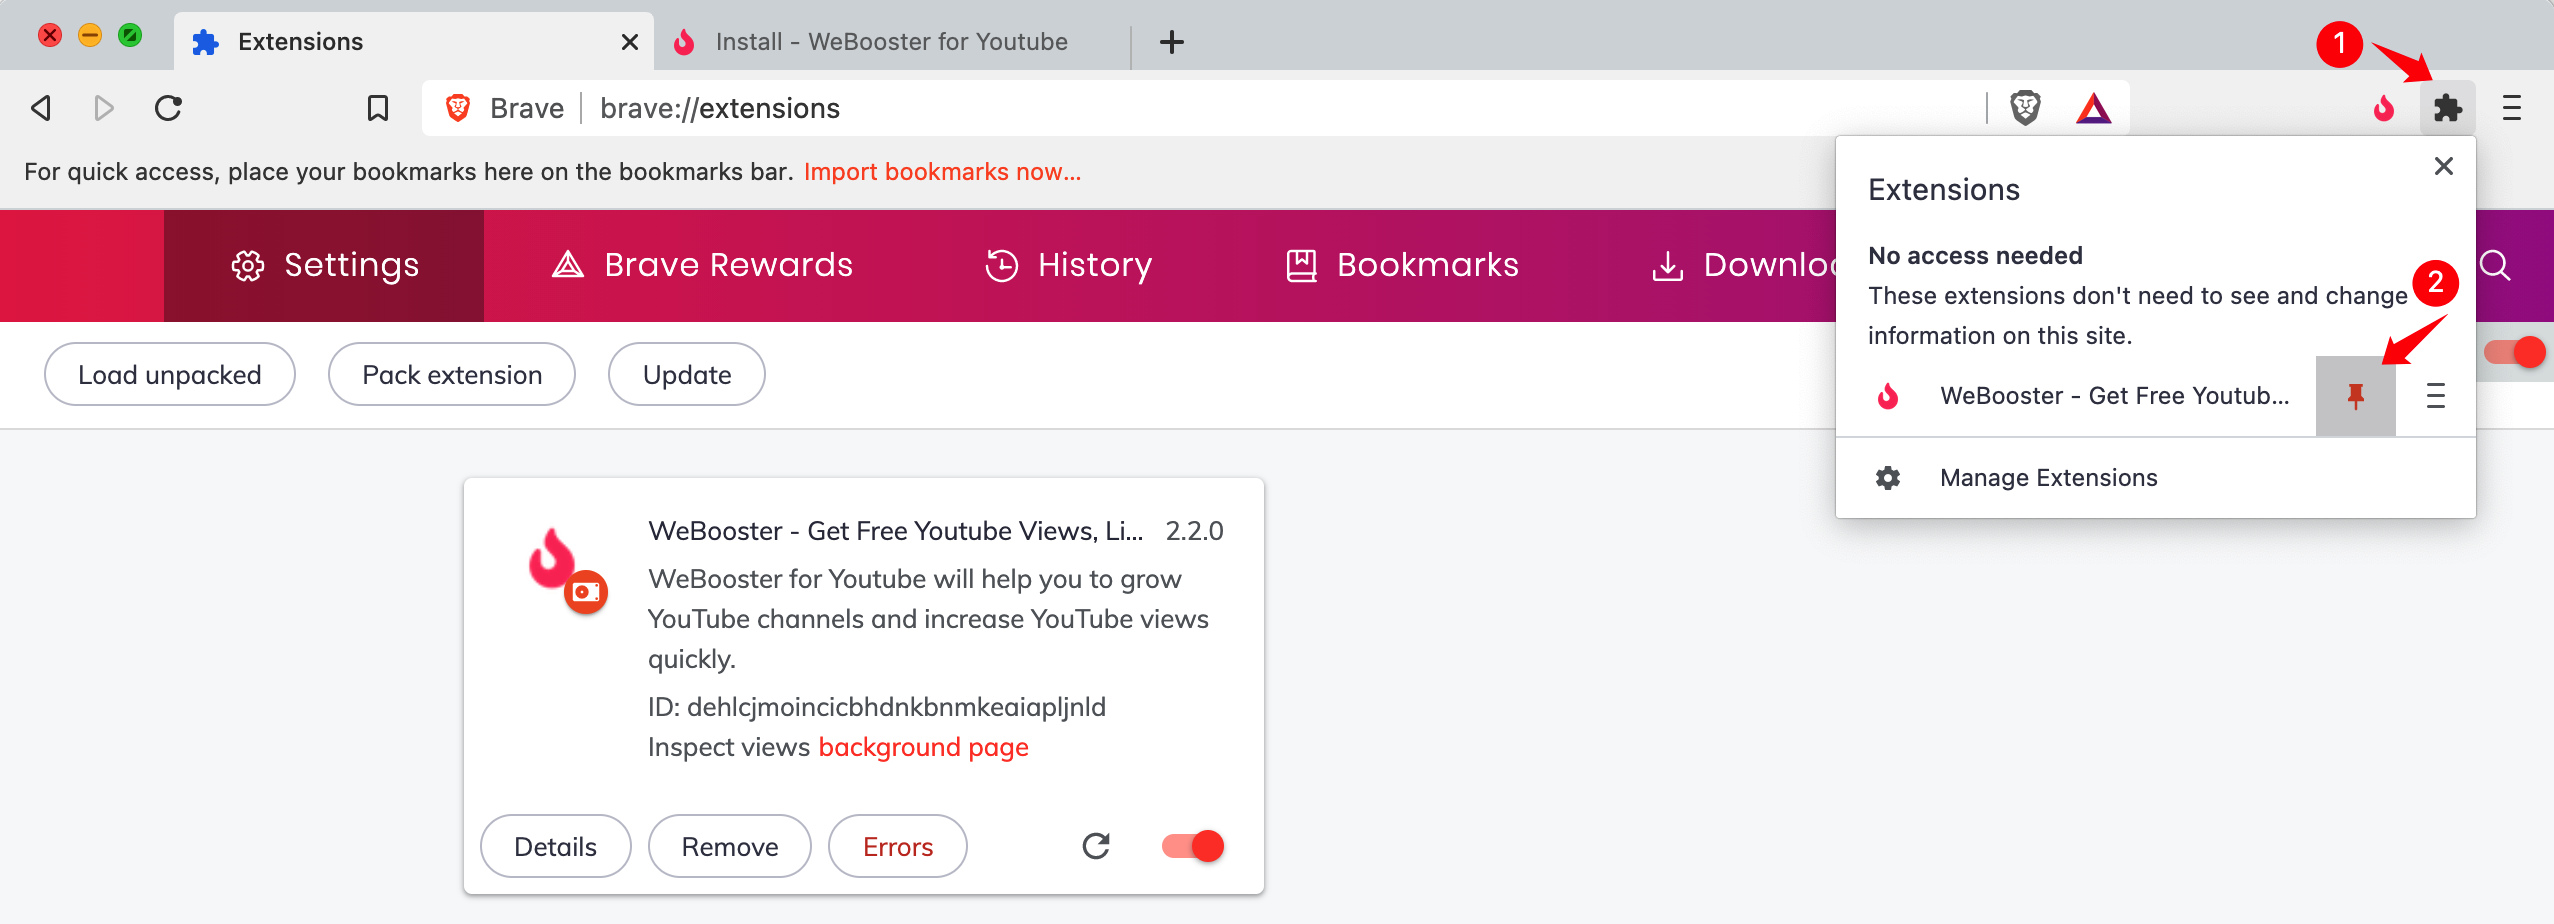
Task: Click the No access needed heading
Action: (x=1975, y=256)
